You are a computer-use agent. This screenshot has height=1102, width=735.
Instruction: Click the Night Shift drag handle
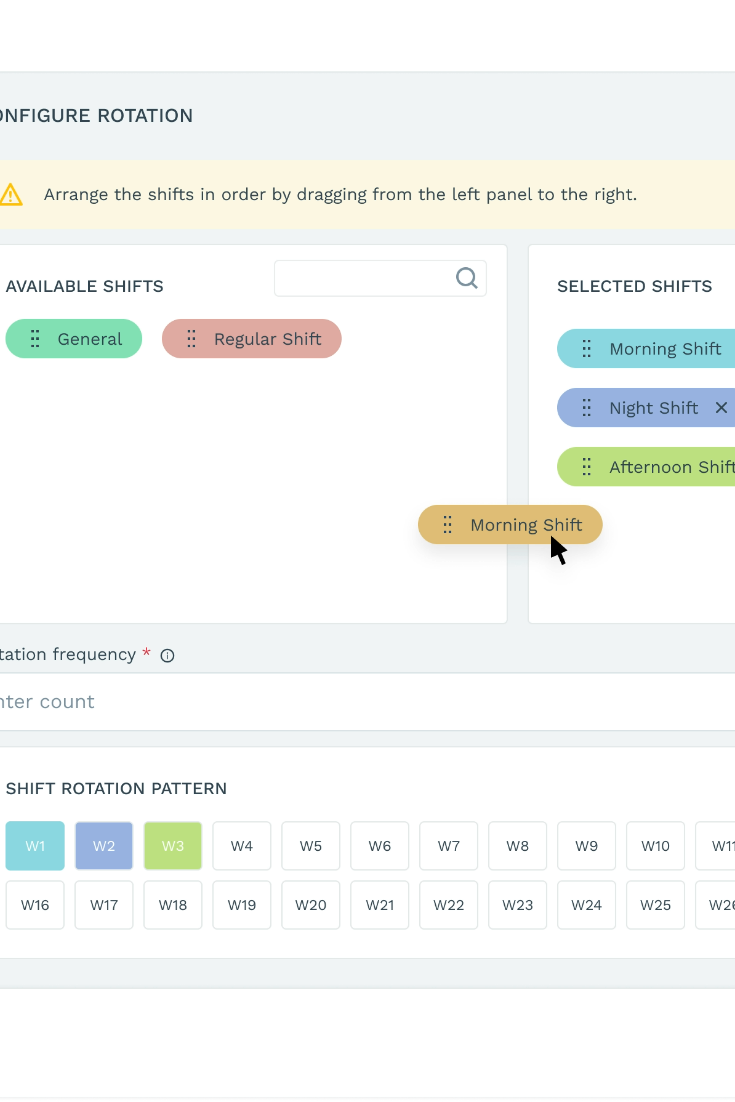587,408
